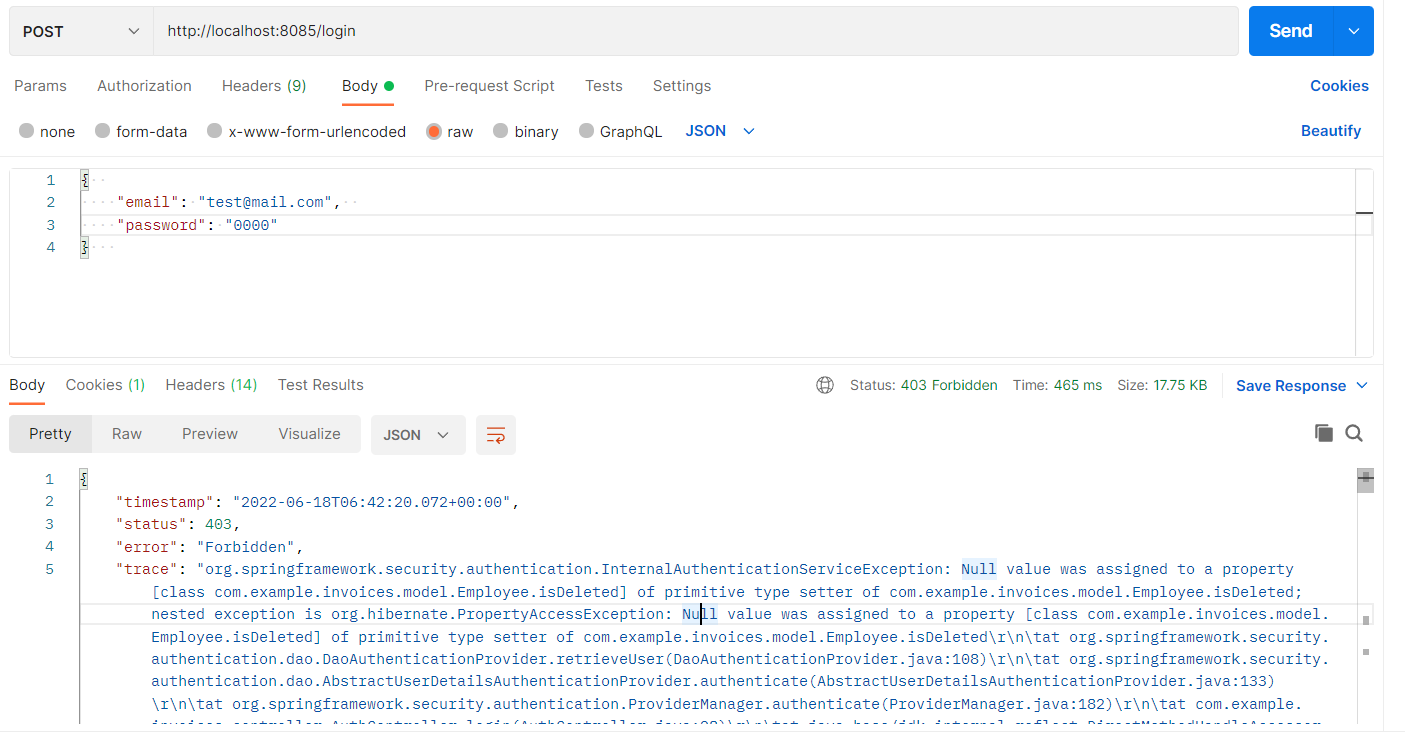Click the Beautify link
1405x732 pixels.
(x=1331, y=131)
